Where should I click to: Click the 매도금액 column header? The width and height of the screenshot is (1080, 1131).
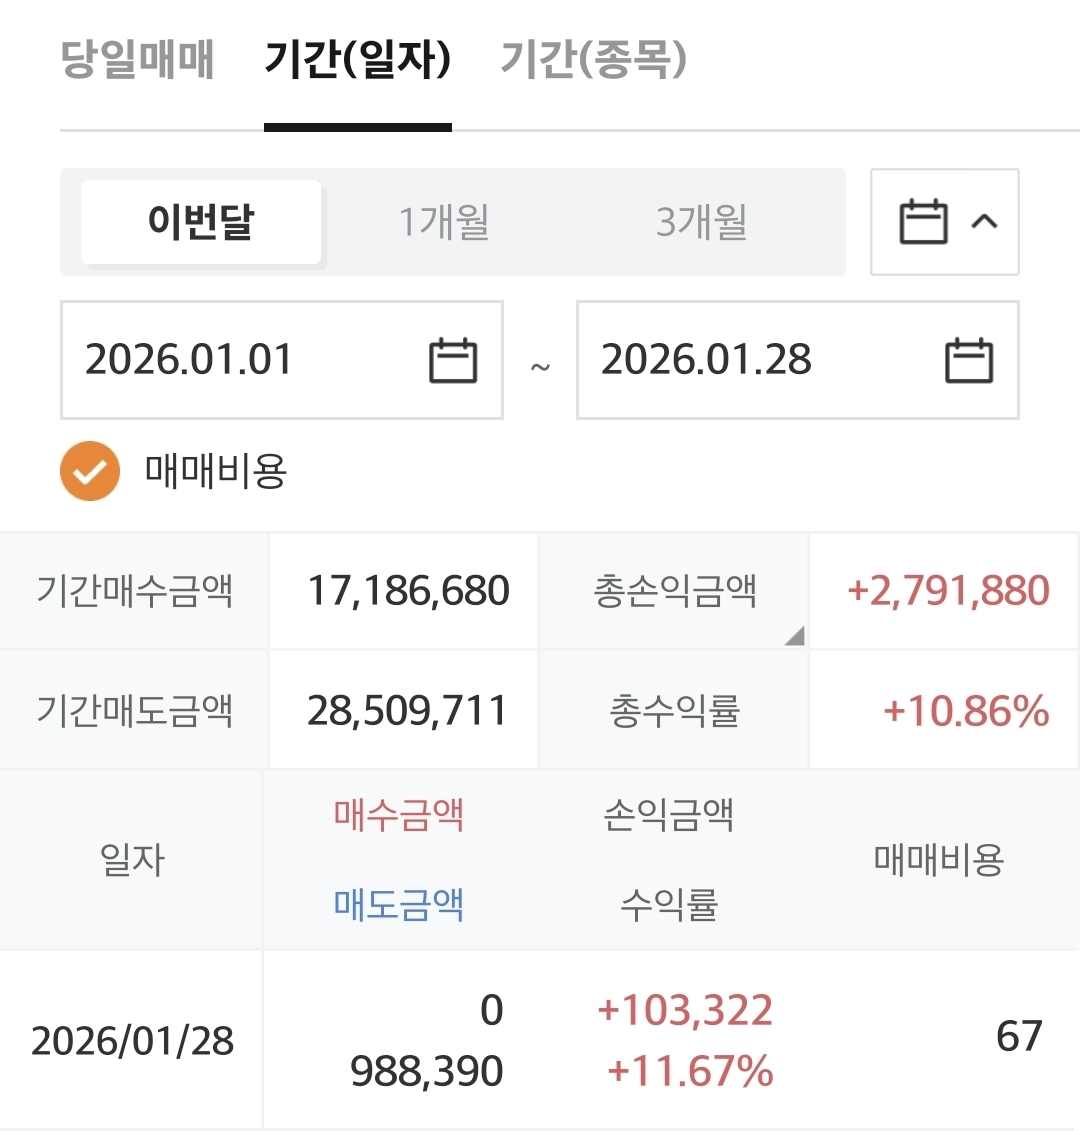click(x=399, y=905)
